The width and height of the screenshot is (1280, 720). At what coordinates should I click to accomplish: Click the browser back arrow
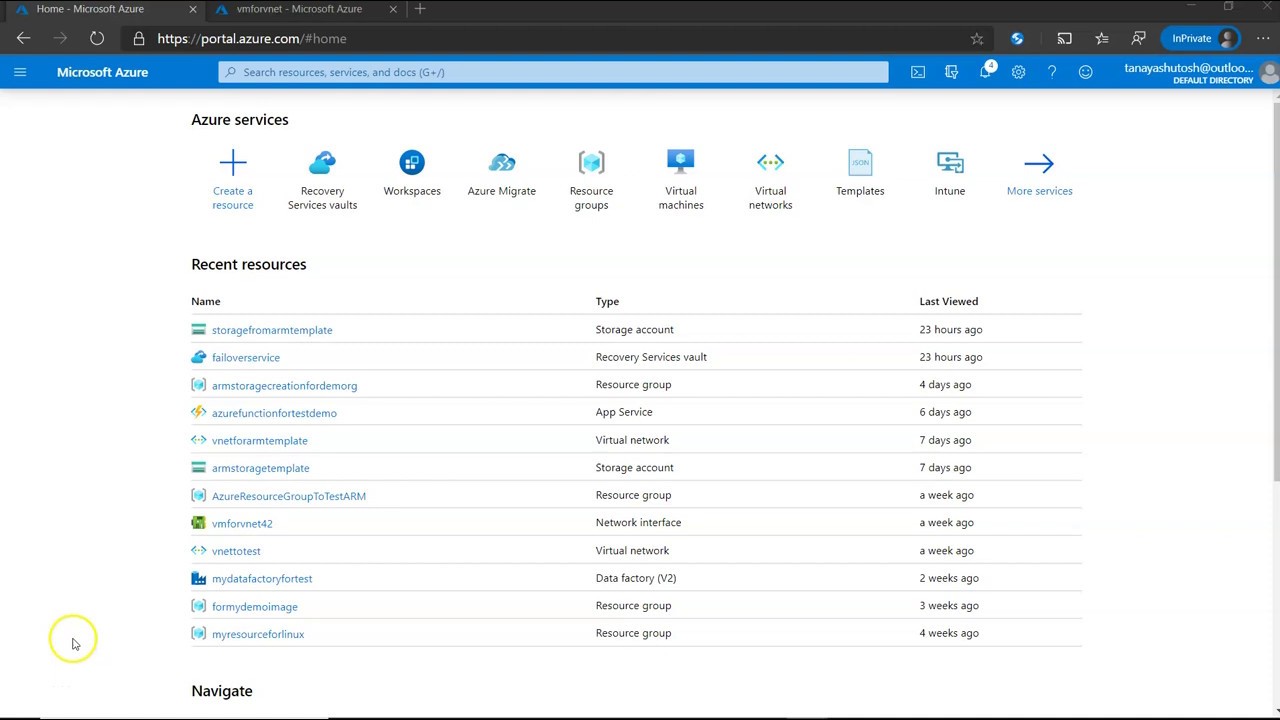tap(23, 38)
